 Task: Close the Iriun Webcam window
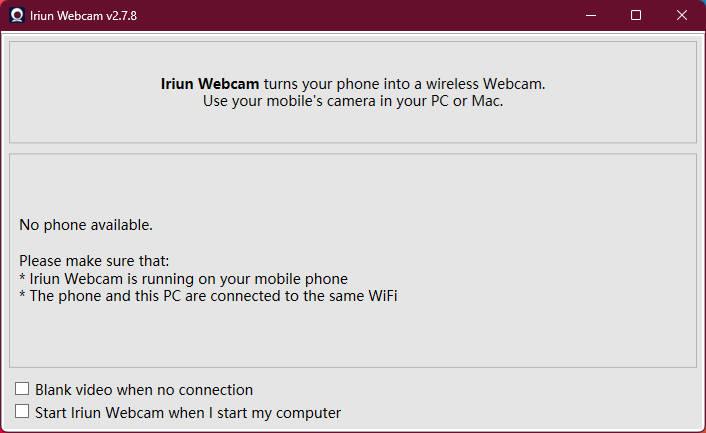pyautogui.click(x=683, y=15)
